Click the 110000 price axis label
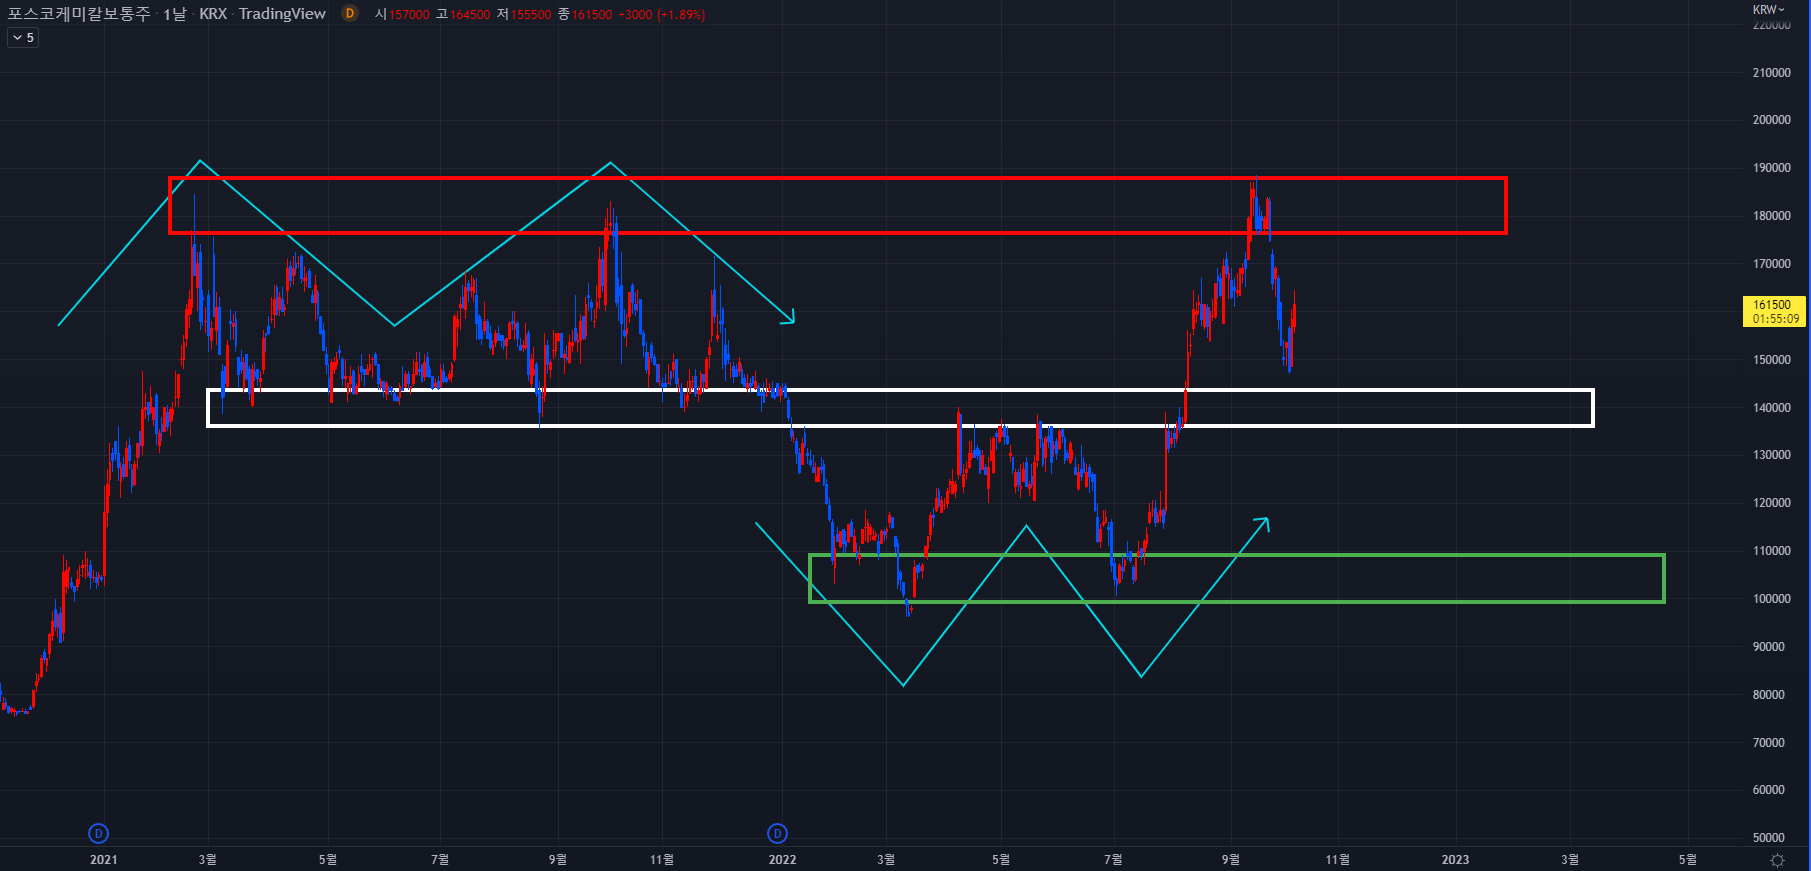 (1771, 551)
